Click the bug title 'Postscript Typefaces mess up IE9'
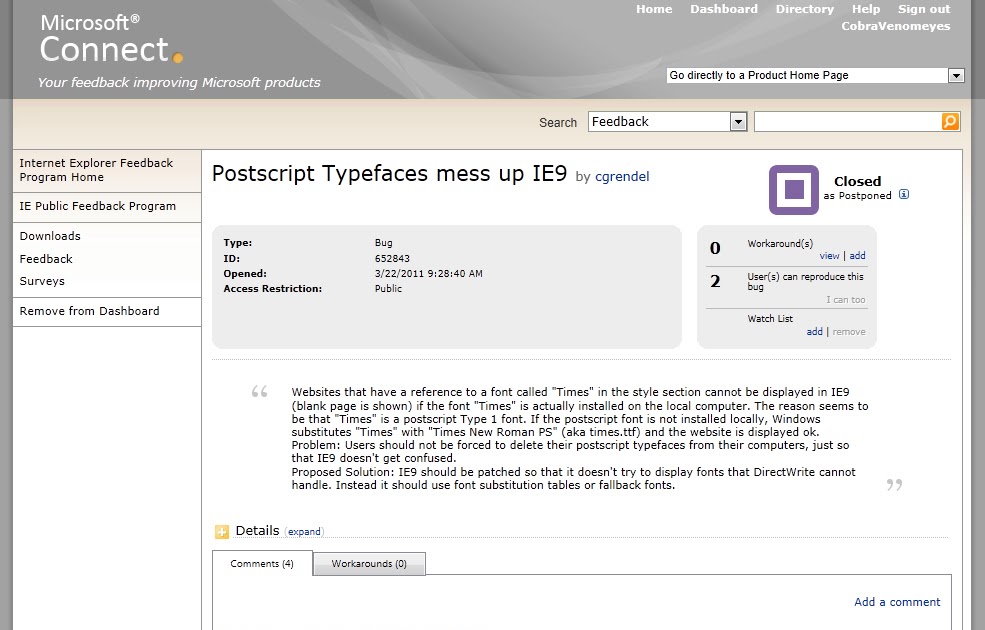Viewport: 985px width, 630px height. click(389, 173)
